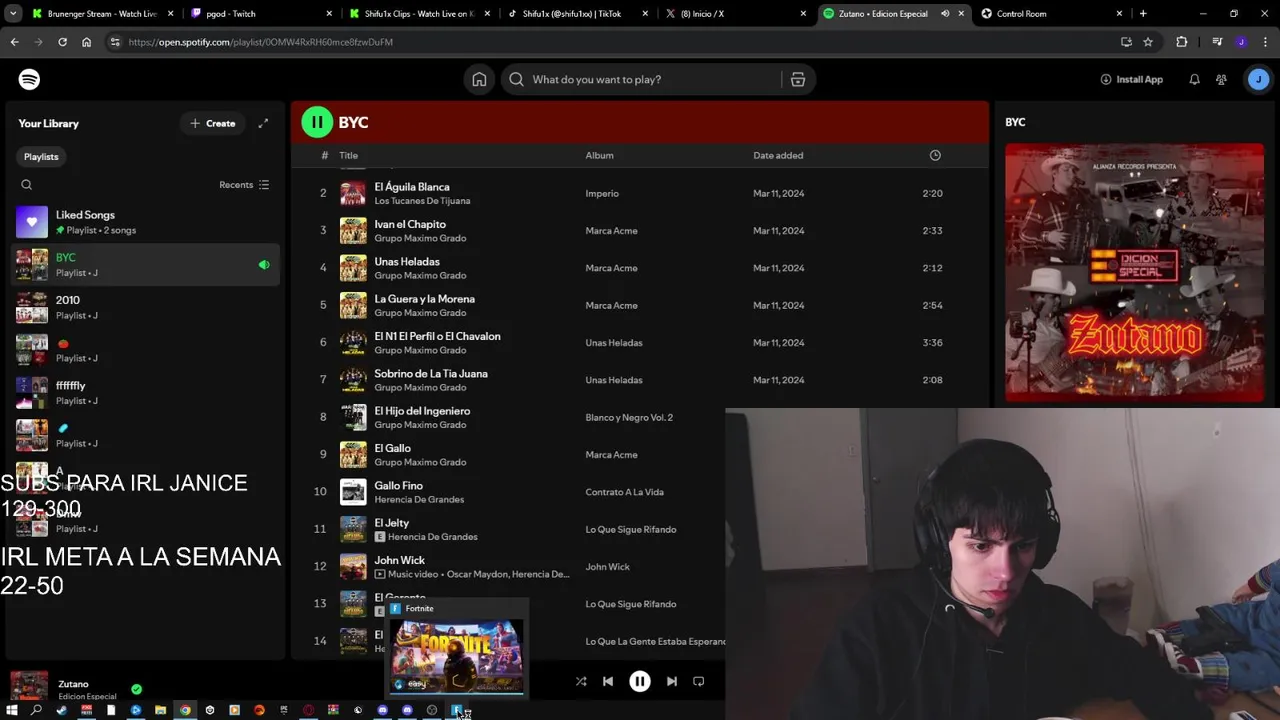This screenshot has width=1280, height=720.
Task: Select the Playlists filter chip
Action: click(x=41, y=156)
